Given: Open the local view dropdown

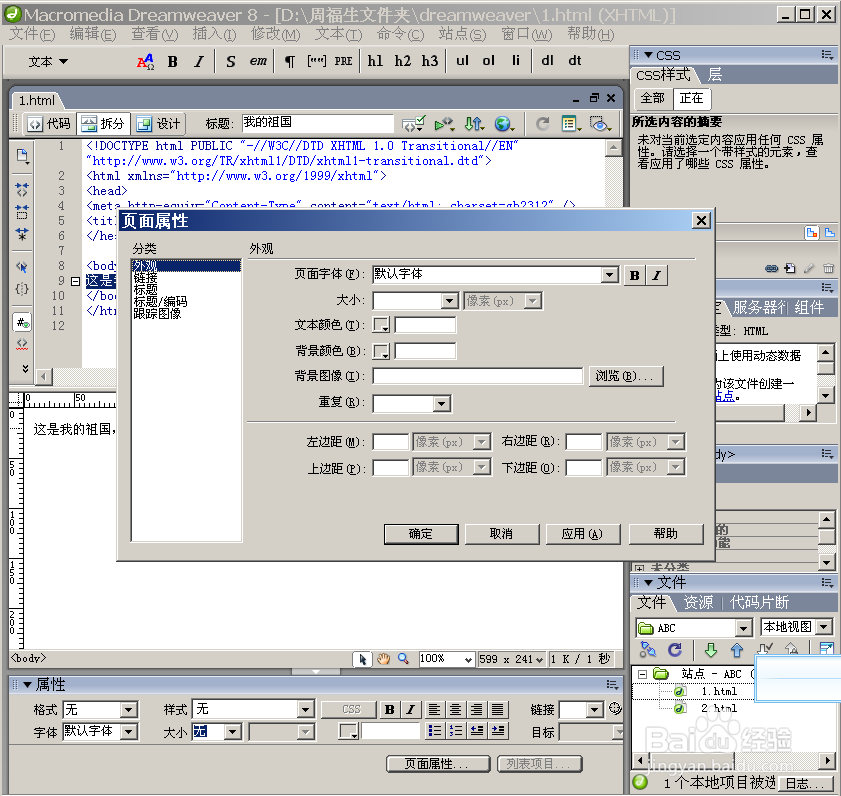Looking at the screenshot, I should (824, 627).
